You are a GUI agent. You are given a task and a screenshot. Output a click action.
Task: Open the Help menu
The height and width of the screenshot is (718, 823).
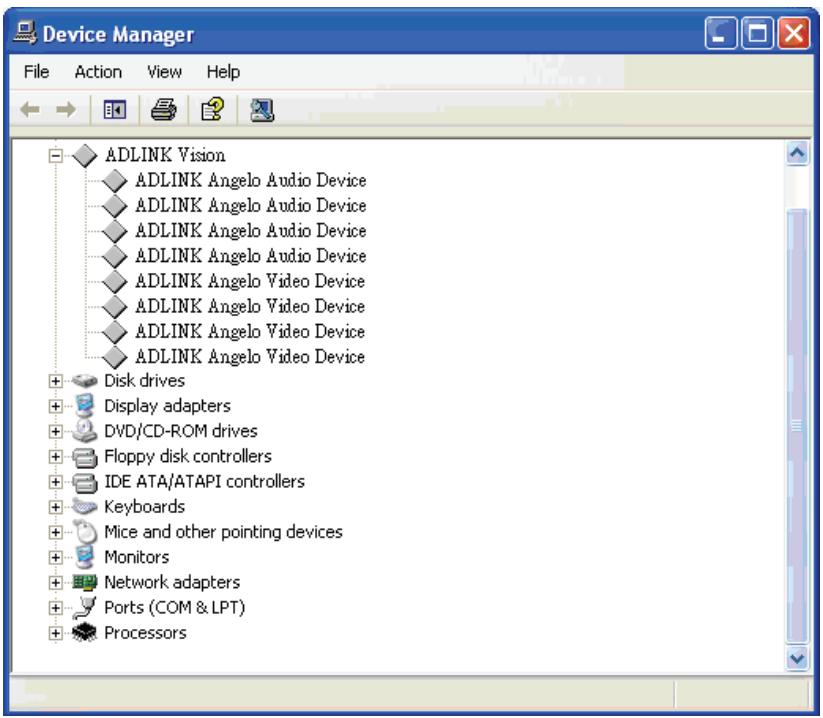click(223, 71)
